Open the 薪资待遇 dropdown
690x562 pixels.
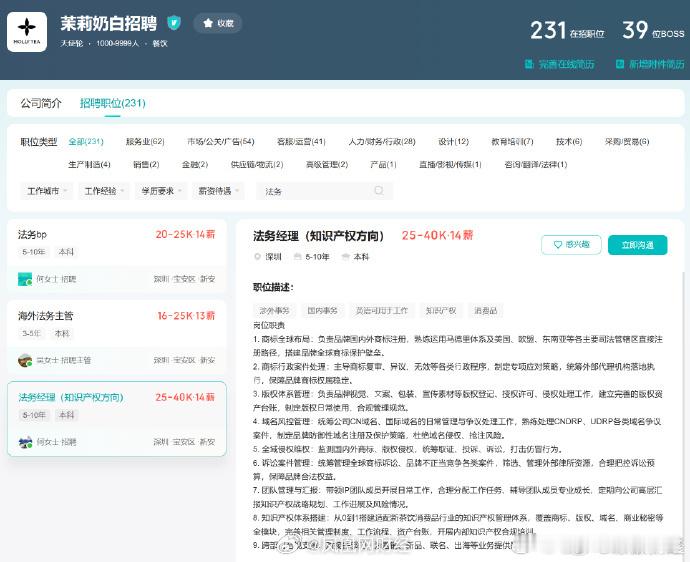218,191
